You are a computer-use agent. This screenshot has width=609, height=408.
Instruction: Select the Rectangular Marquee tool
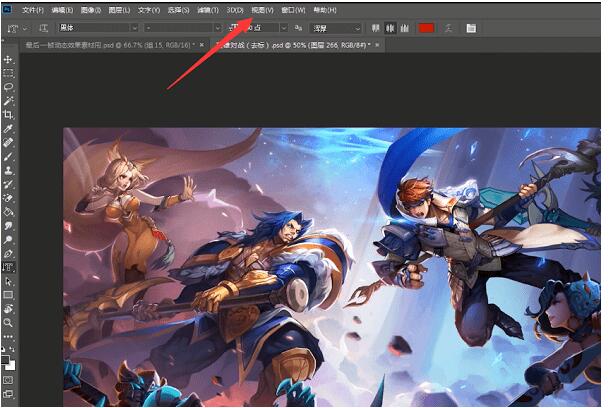(x=8, y=73)
